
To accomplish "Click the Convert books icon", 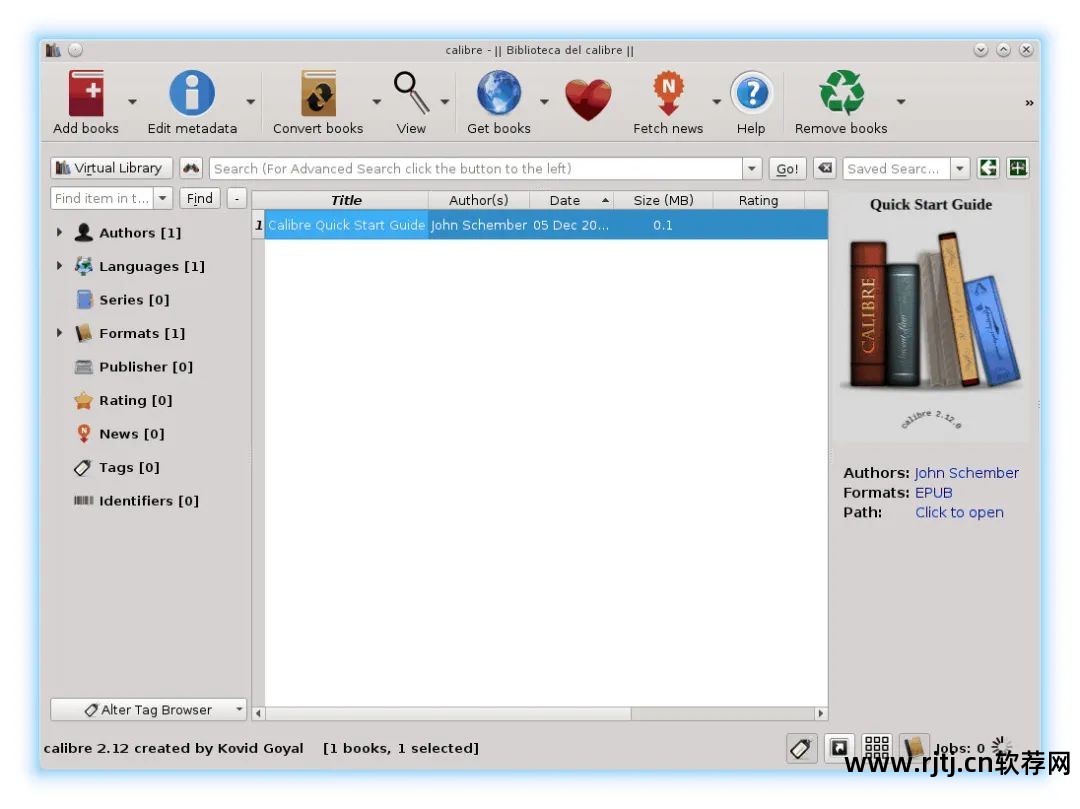I will [318, 93].
